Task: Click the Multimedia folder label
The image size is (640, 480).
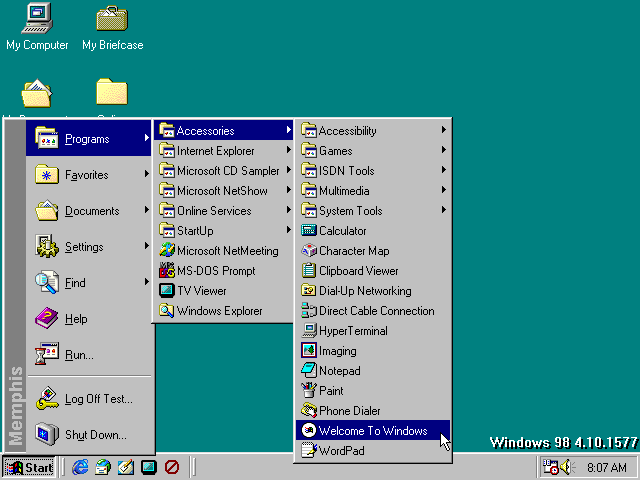Action: point(344,191)
